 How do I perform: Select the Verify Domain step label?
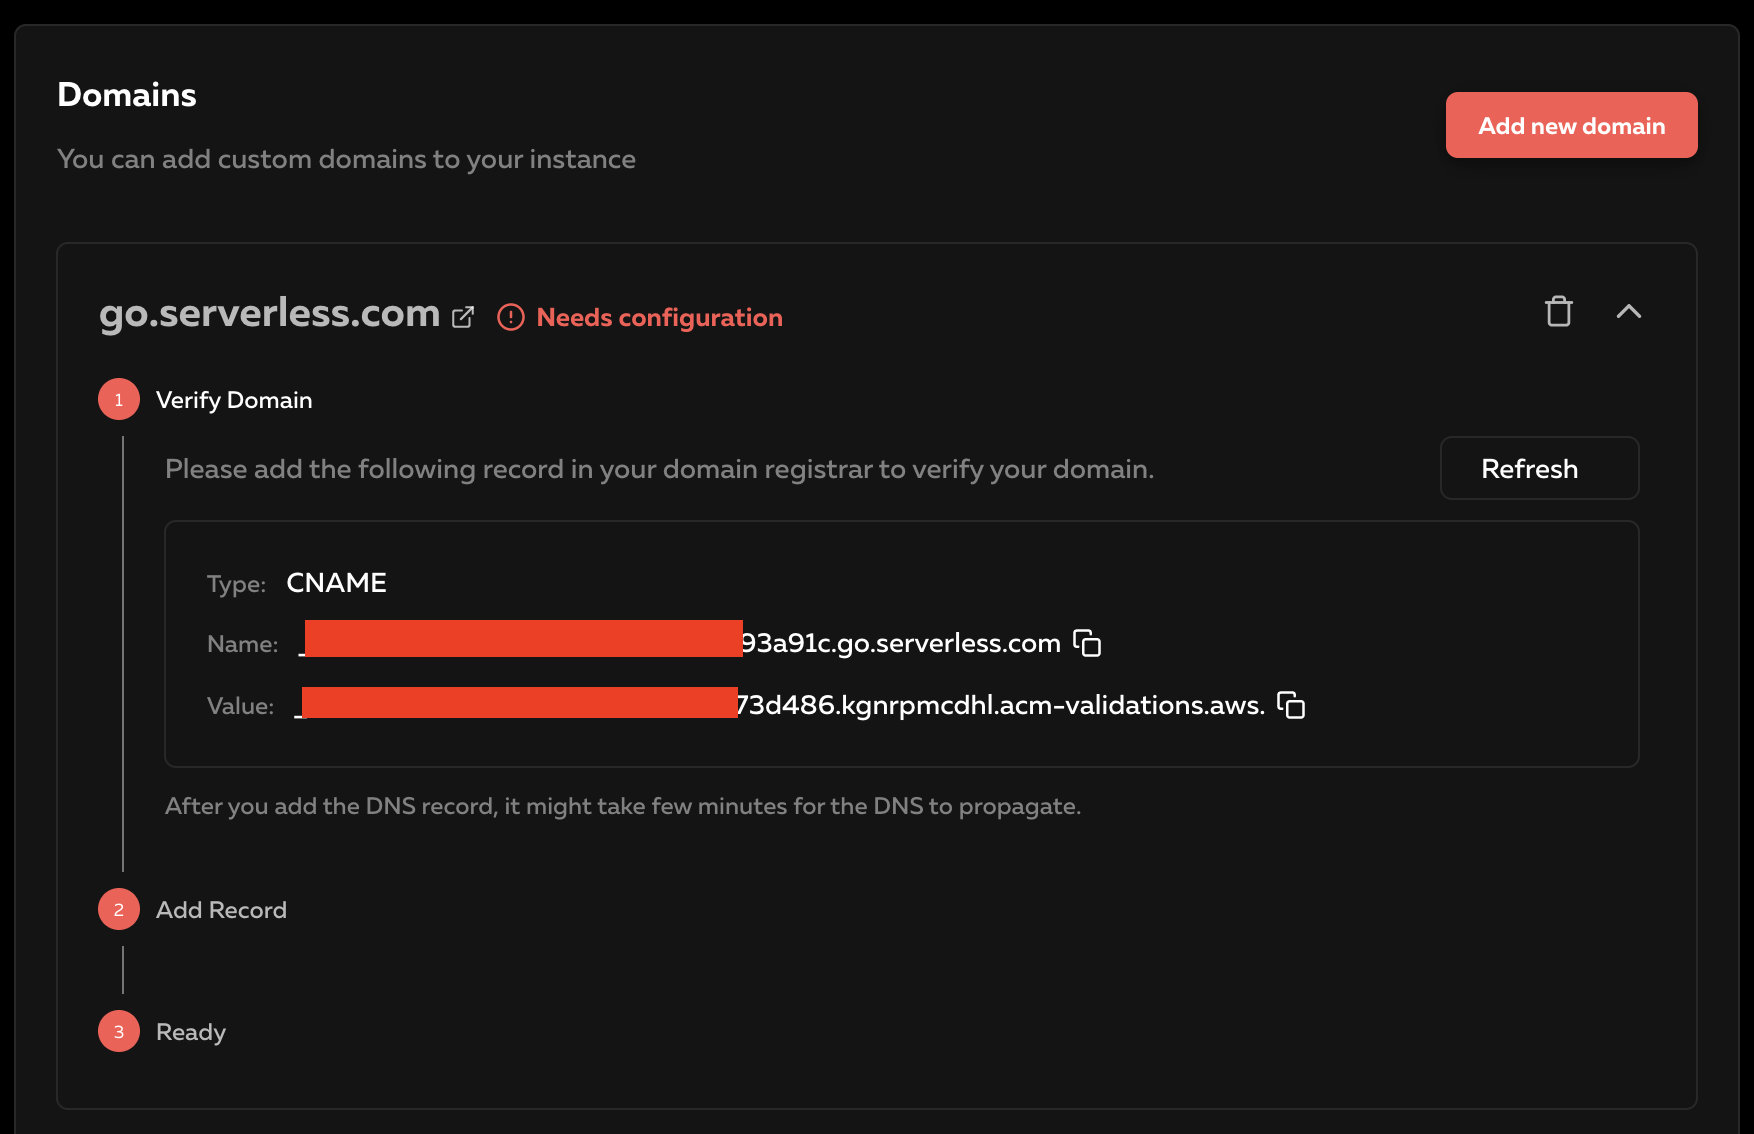tap(233, 399)
